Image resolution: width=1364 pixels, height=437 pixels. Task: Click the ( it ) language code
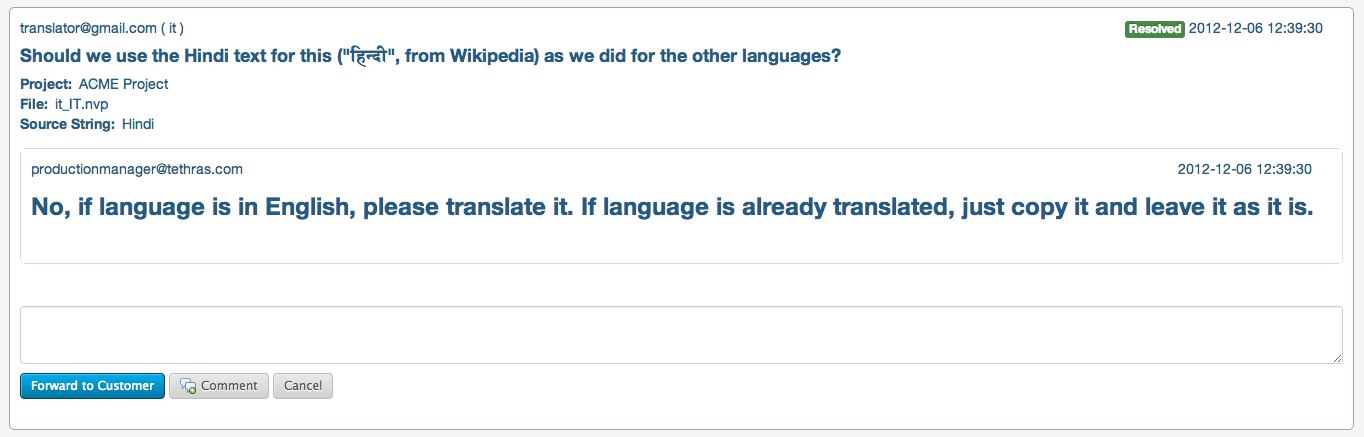click(172, 28)
